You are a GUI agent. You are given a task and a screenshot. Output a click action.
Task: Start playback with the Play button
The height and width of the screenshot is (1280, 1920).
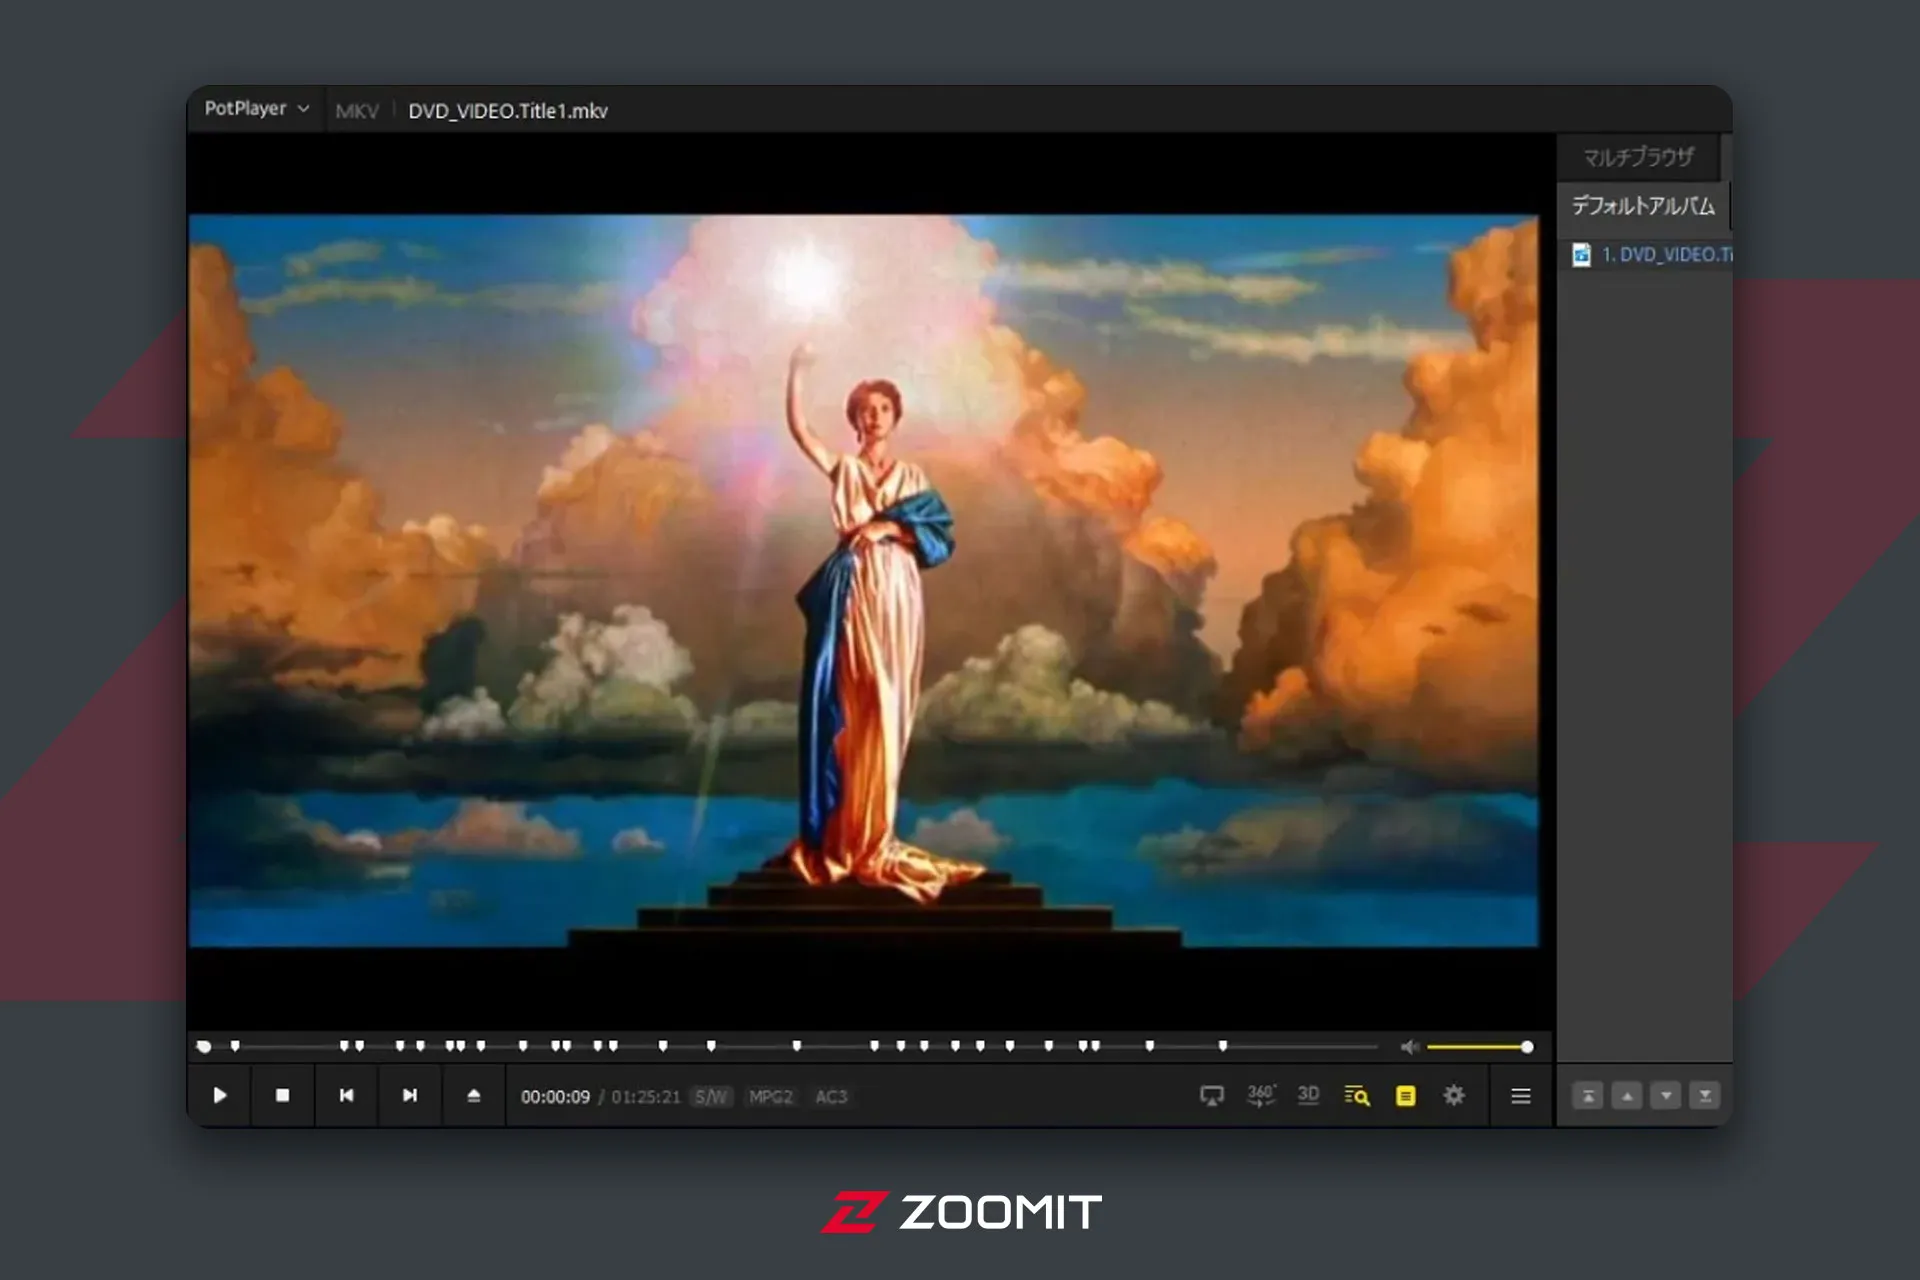point(219,1095)
